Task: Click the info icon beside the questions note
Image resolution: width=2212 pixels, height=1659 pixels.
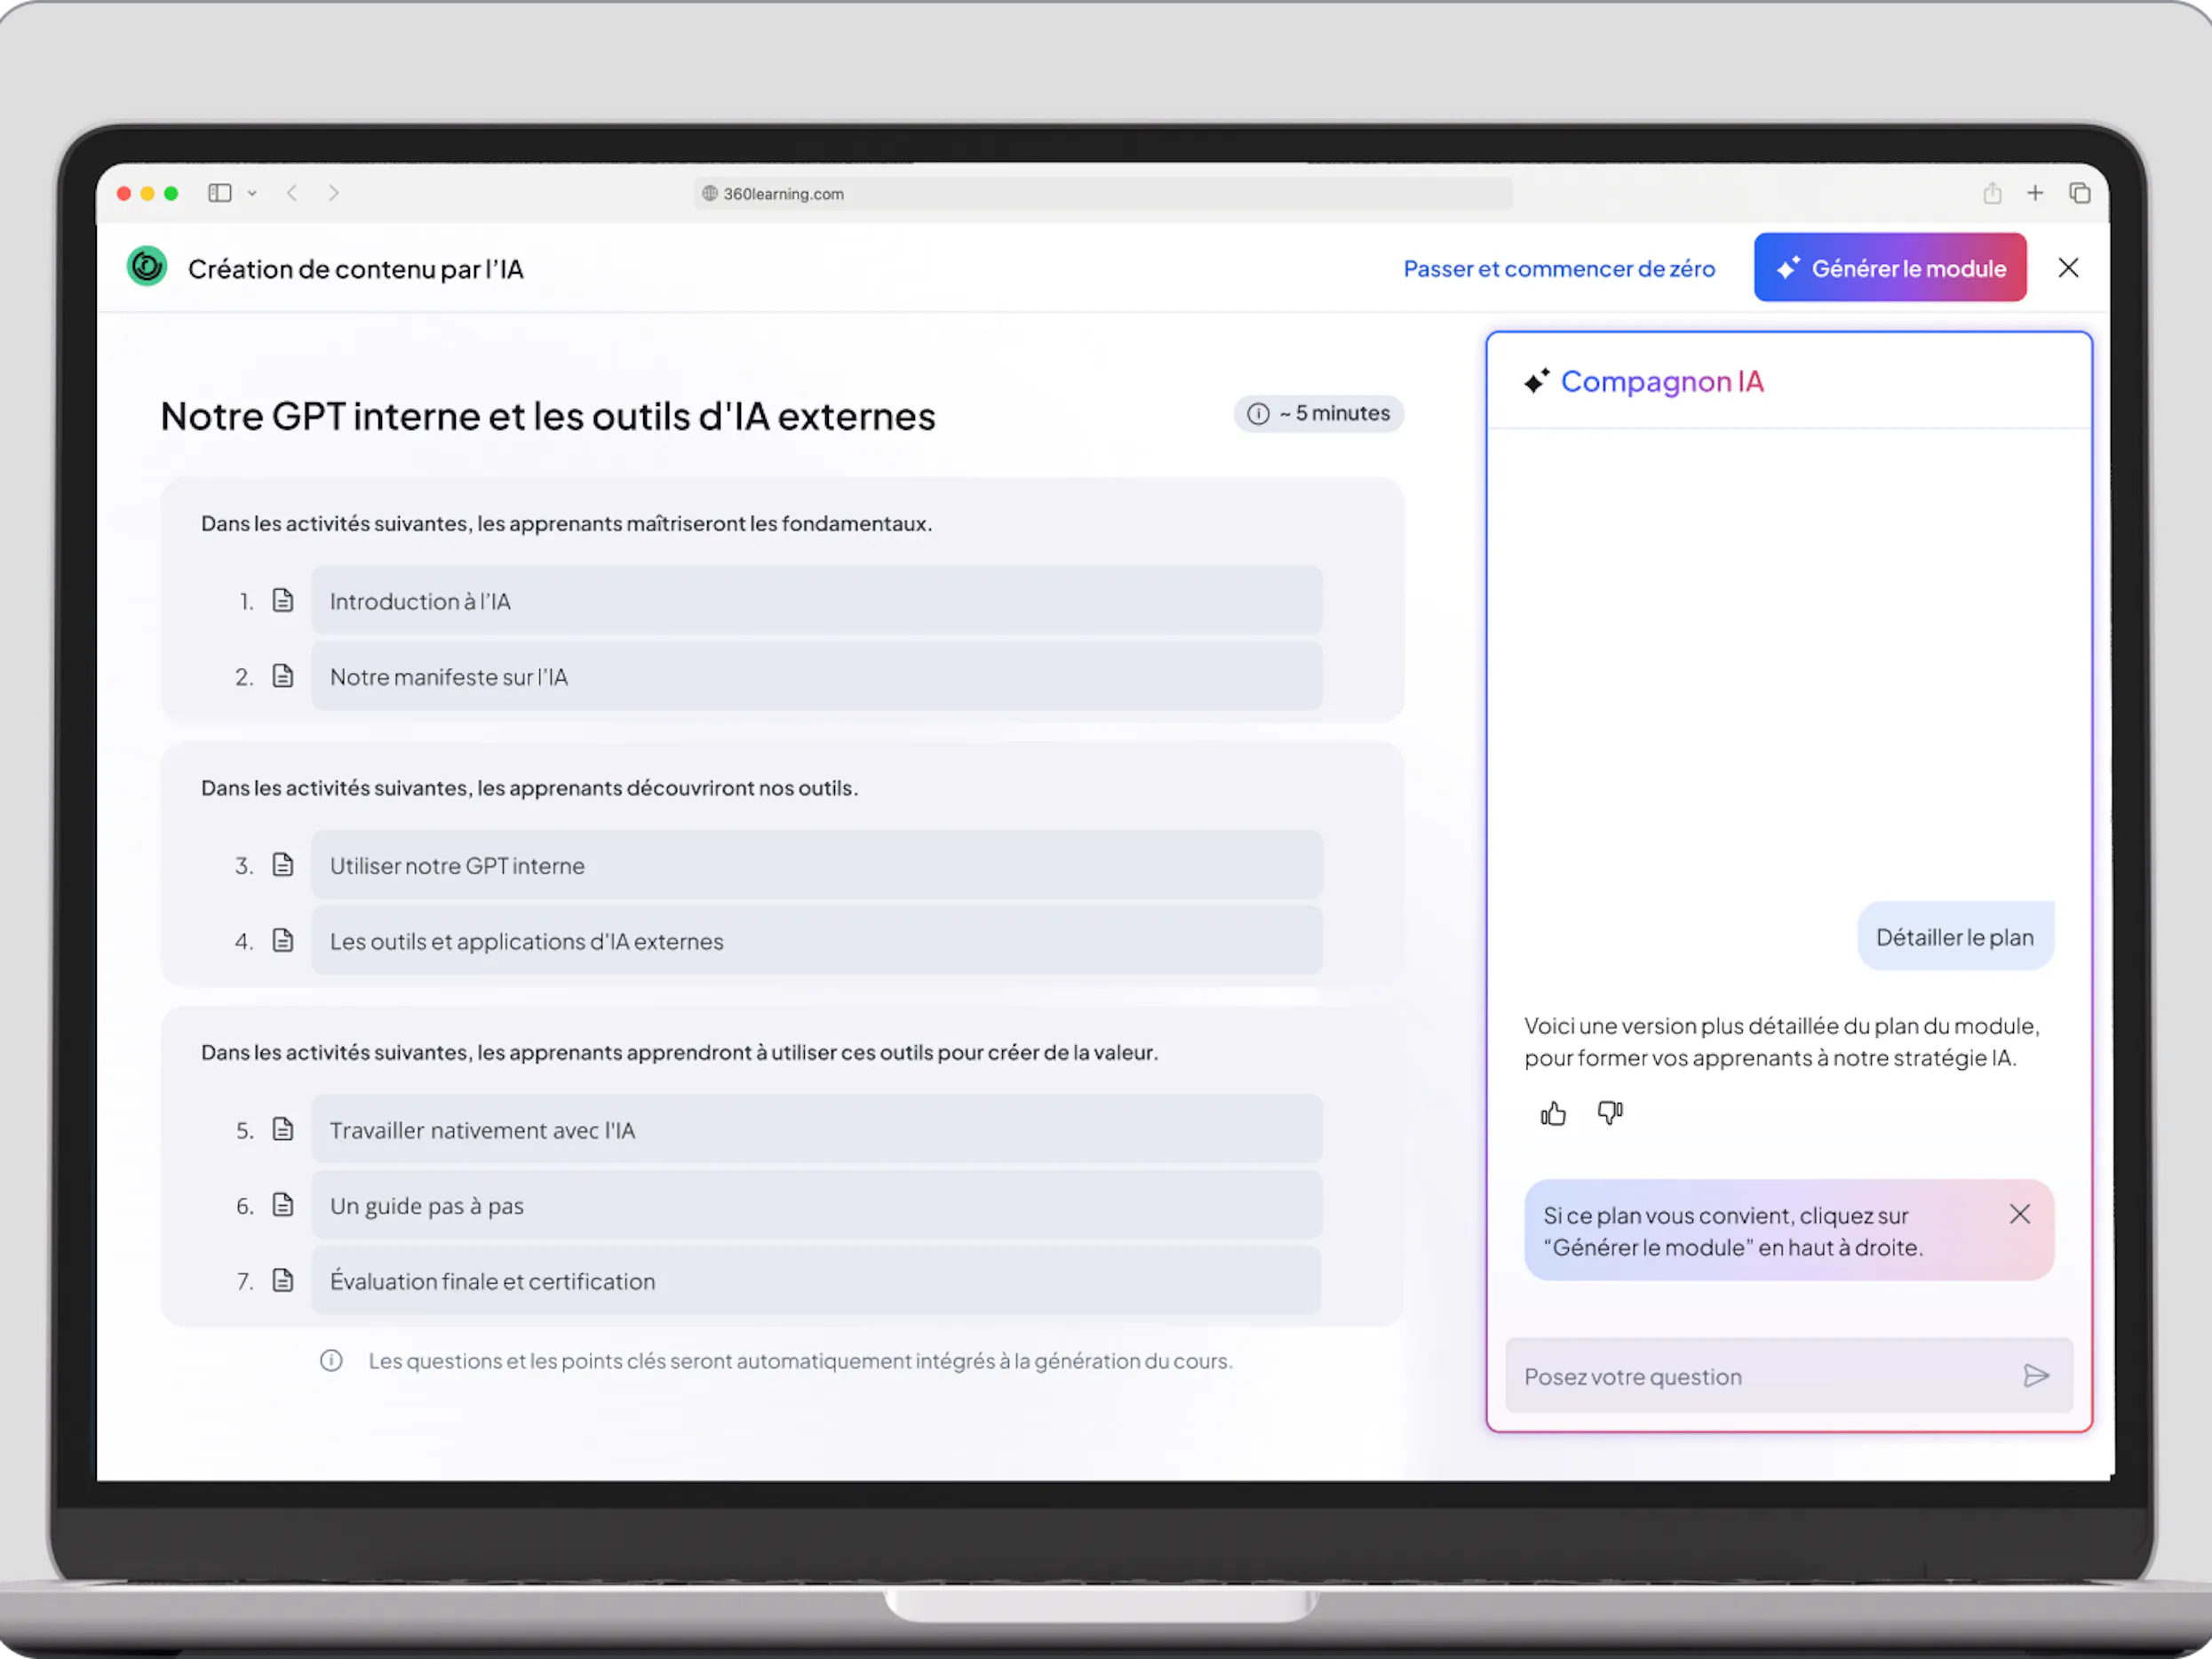Action: coord(331,1361)
